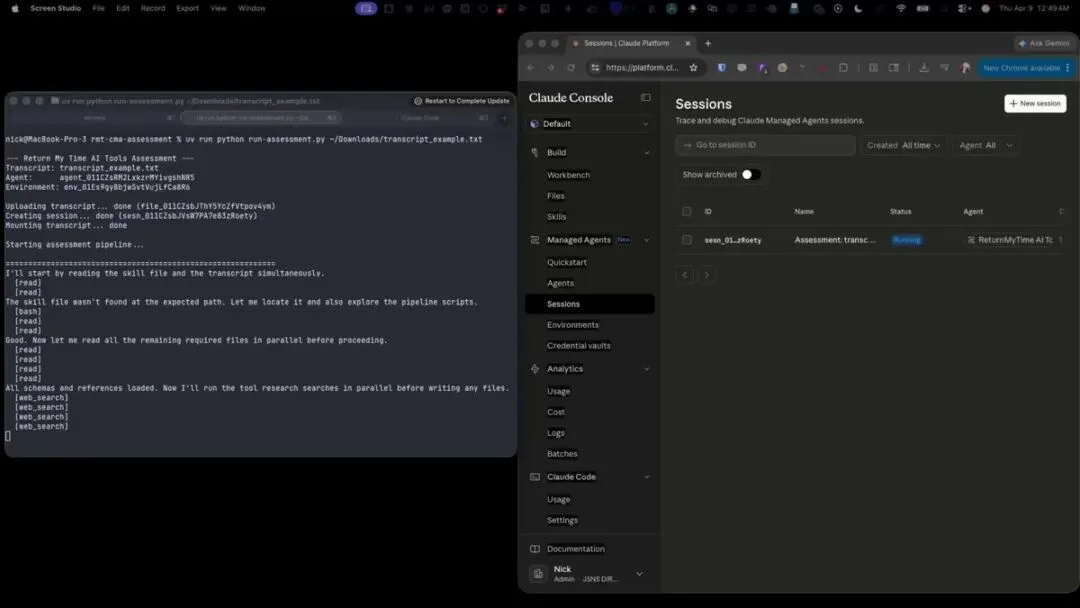Click the Documentation book icon

point(535,549)
